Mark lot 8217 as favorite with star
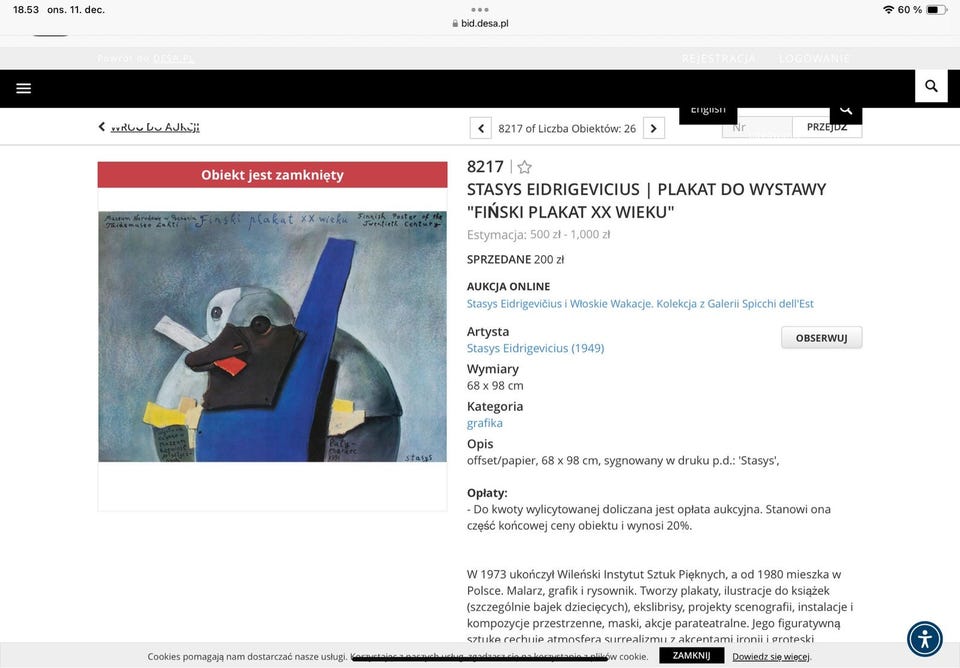Image resolution: width=960 pixels, height=668 pixels. (524, 167)
